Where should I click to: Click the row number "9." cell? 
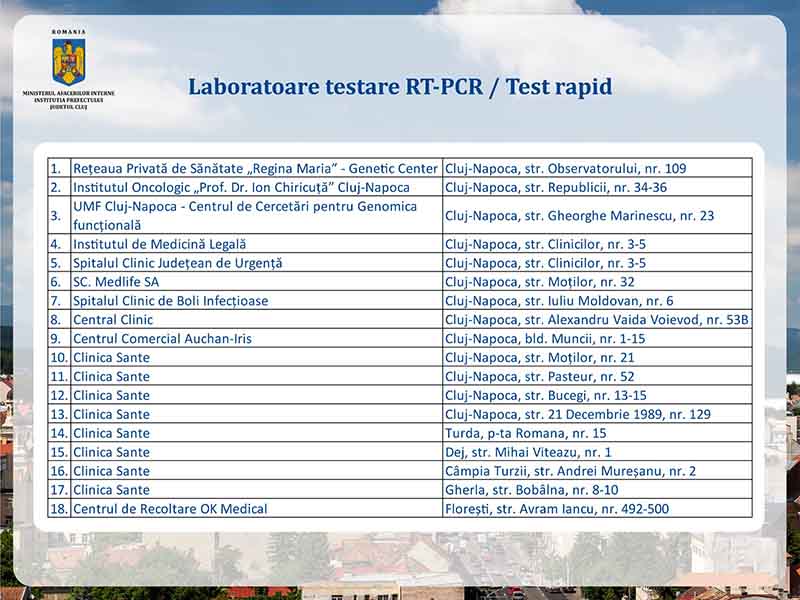(59, 339)
